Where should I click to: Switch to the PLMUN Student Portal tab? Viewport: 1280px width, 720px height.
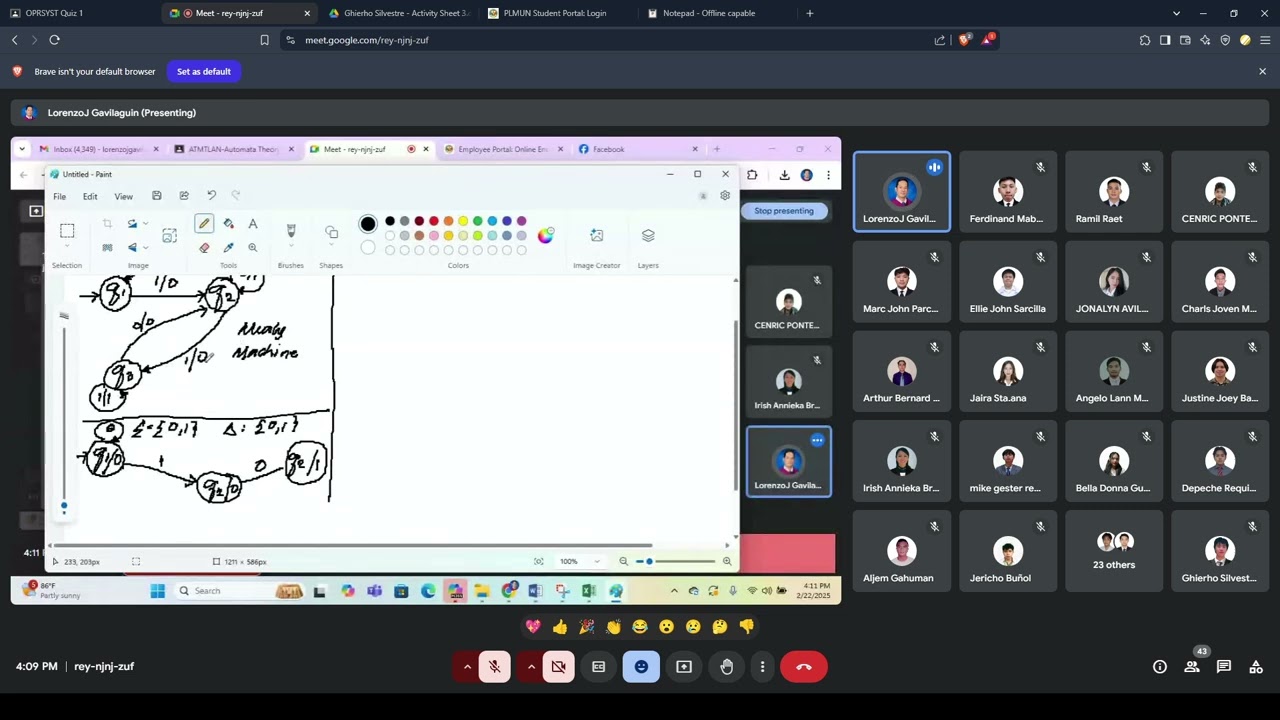(x=554, y=13)
